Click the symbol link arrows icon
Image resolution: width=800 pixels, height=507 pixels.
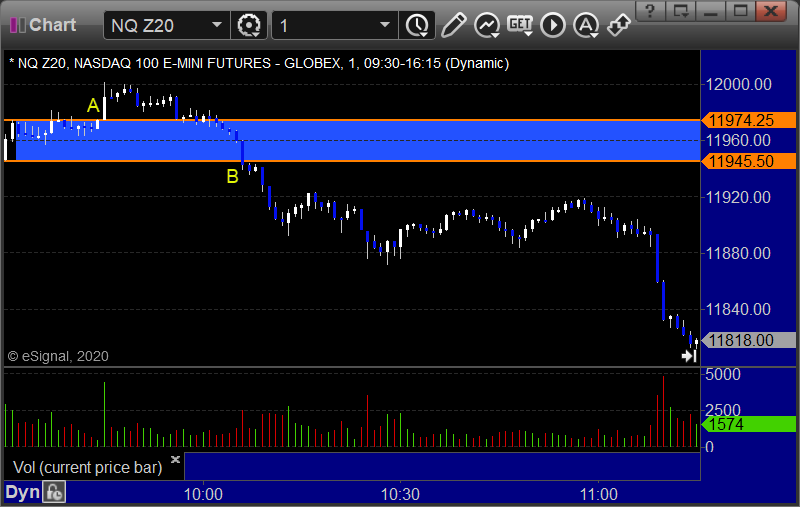pyautogui.click(x=619, y=25)
